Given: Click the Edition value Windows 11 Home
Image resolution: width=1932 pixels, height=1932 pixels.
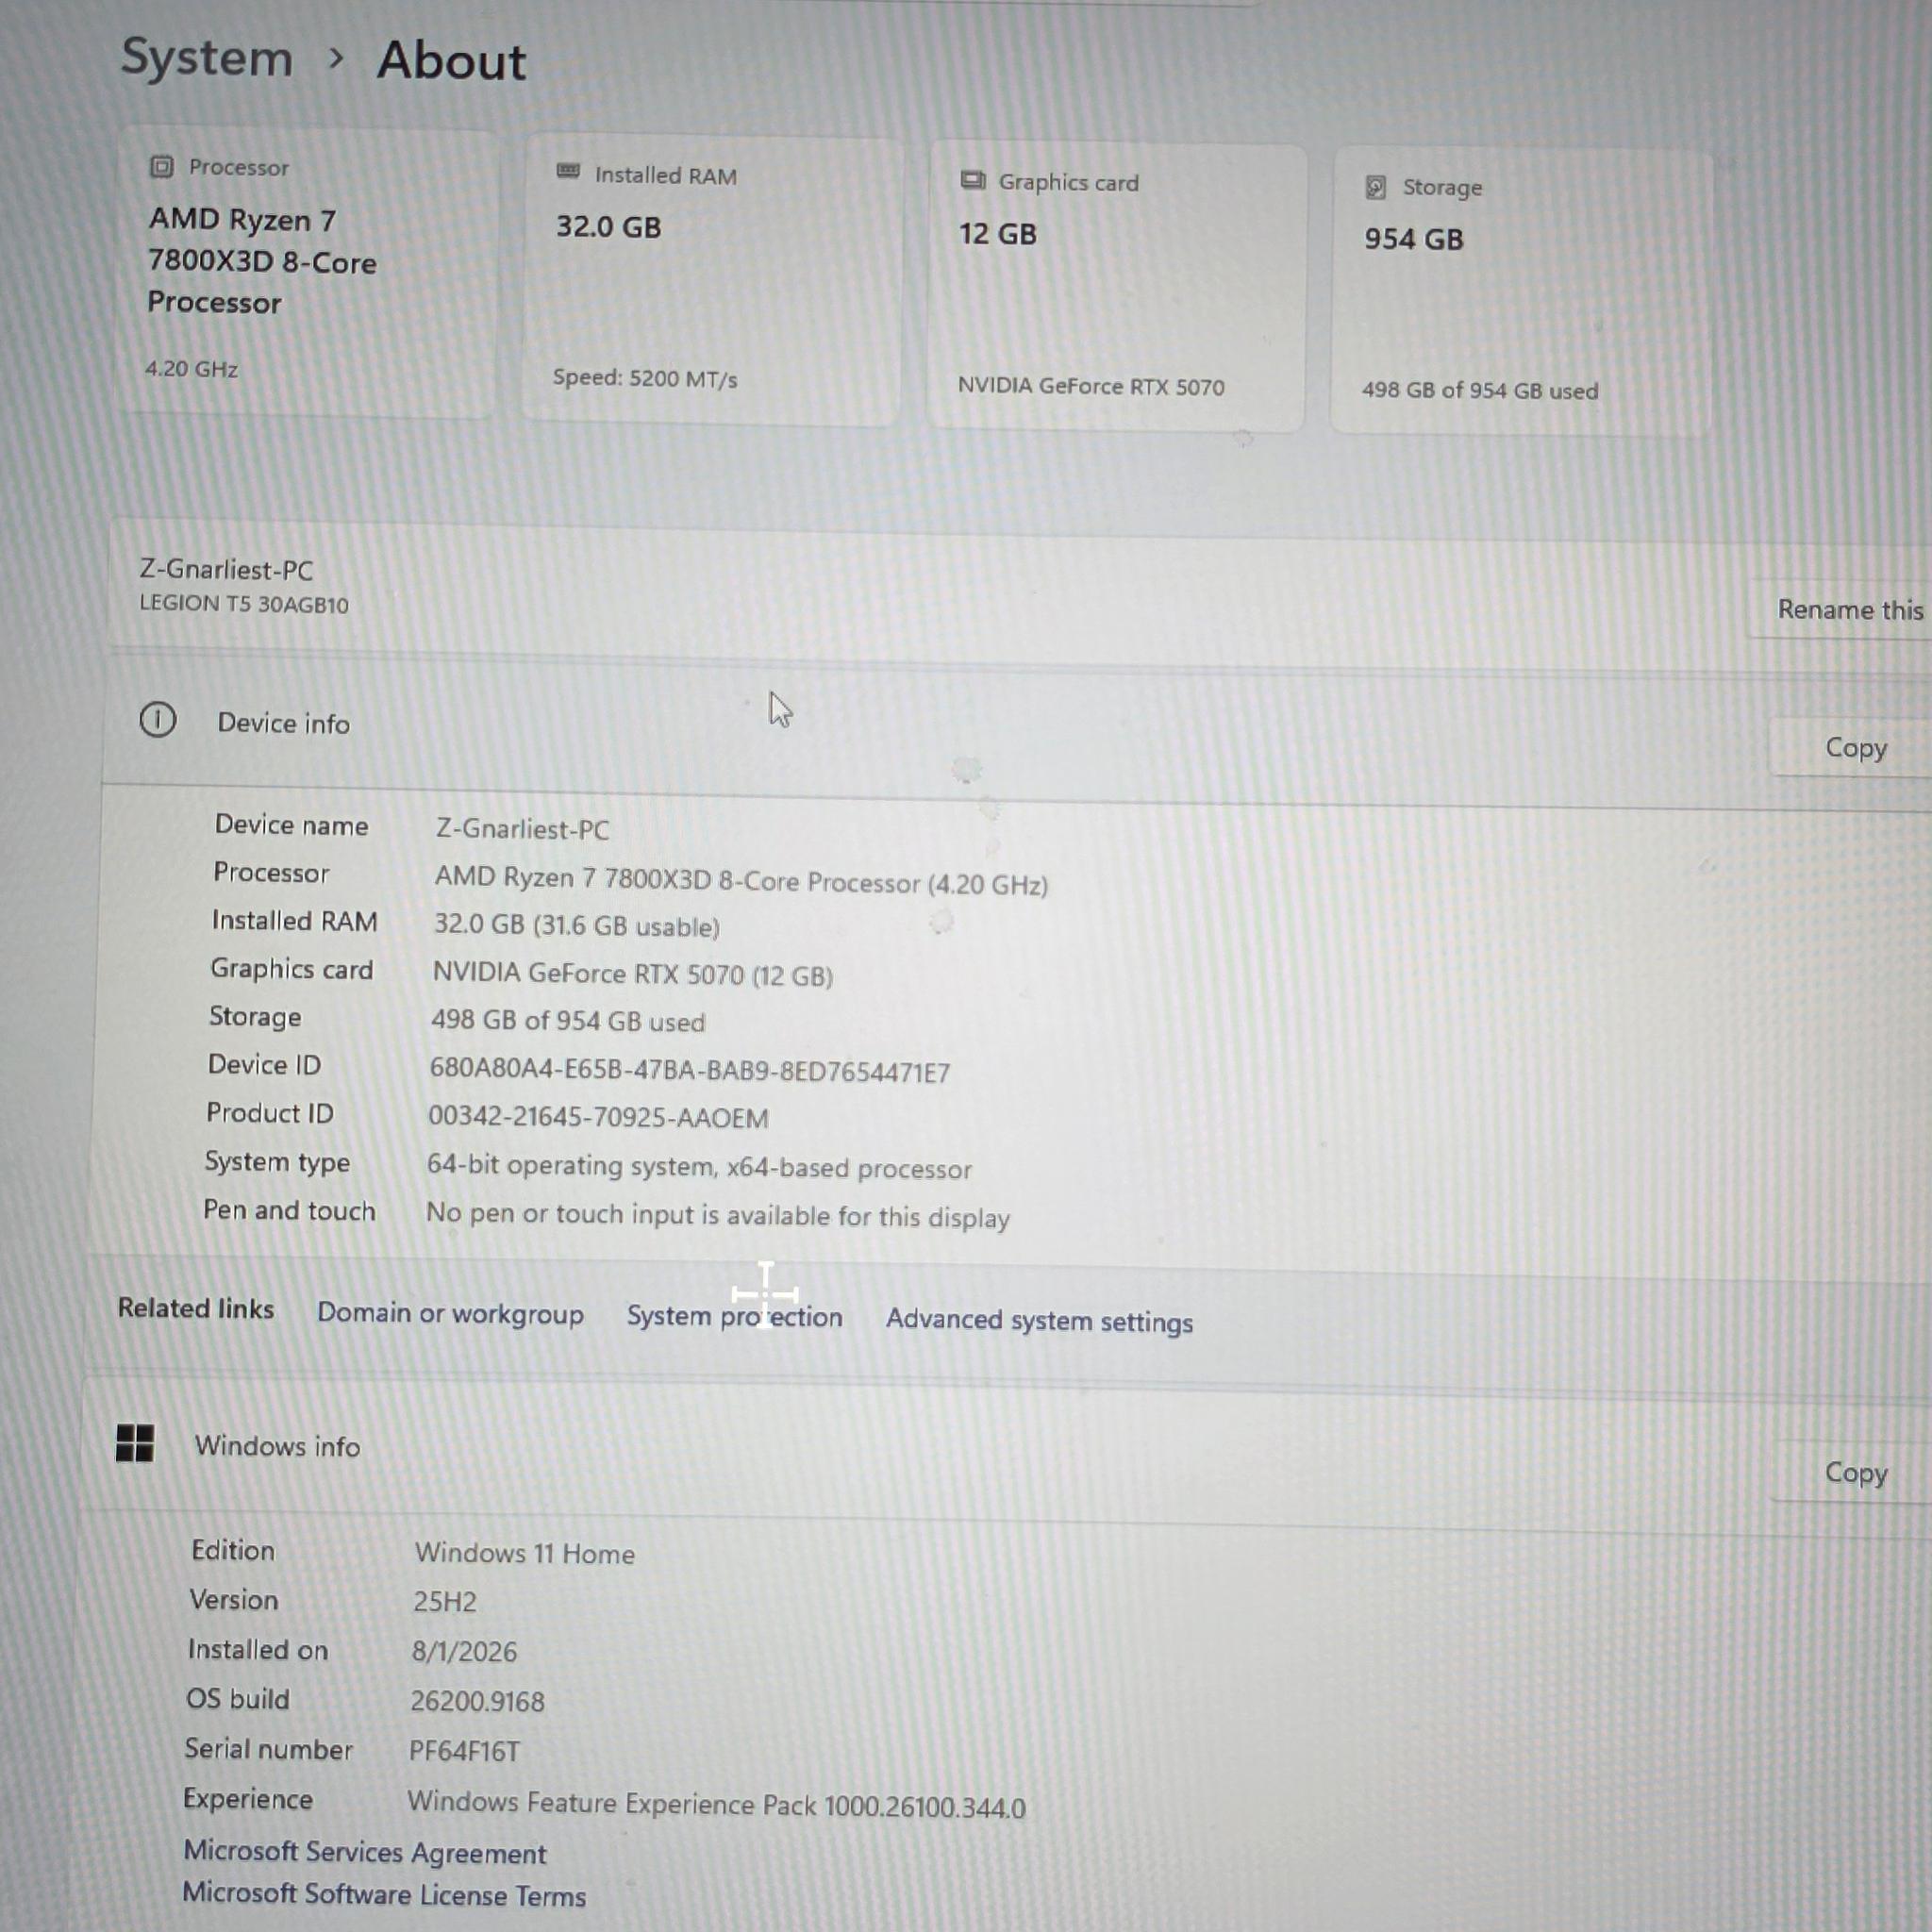Looking at the screenshot, I should tap(525, 1553).
